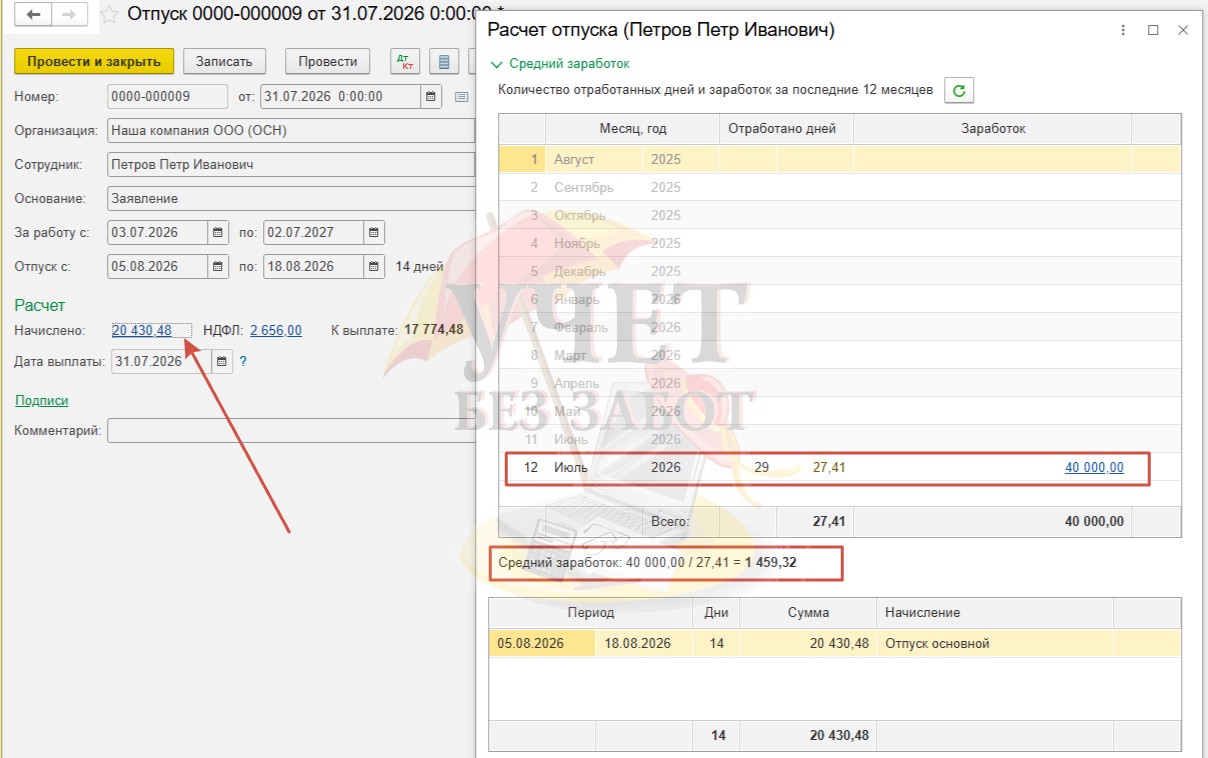
Task: Click the 18.08.2026 cell in the period row
Action: tap(644, 643)
